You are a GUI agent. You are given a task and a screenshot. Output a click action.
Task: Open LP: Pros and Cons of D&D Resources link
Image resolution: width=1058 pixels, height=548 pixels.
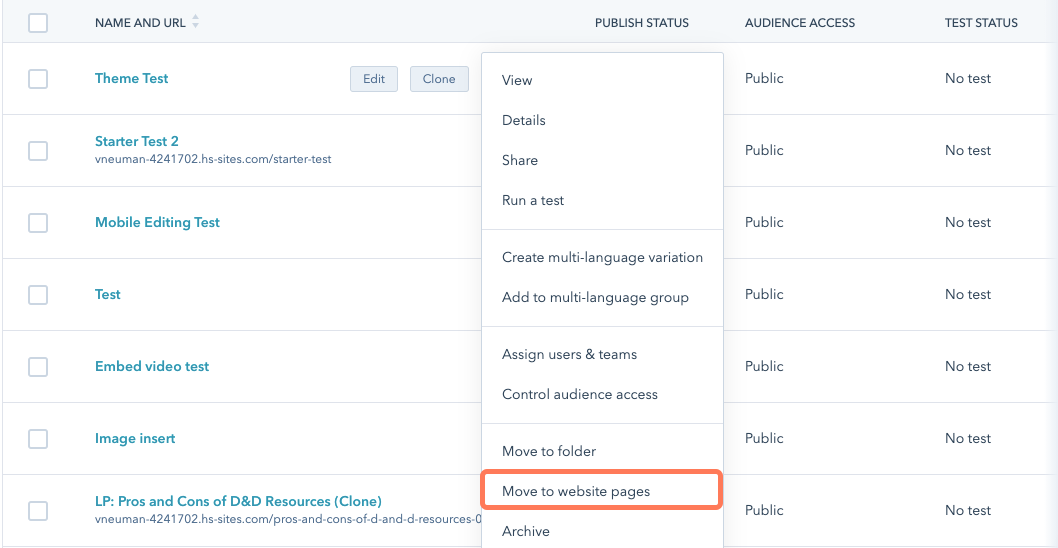pyautogui.click(x=238, y=501)
